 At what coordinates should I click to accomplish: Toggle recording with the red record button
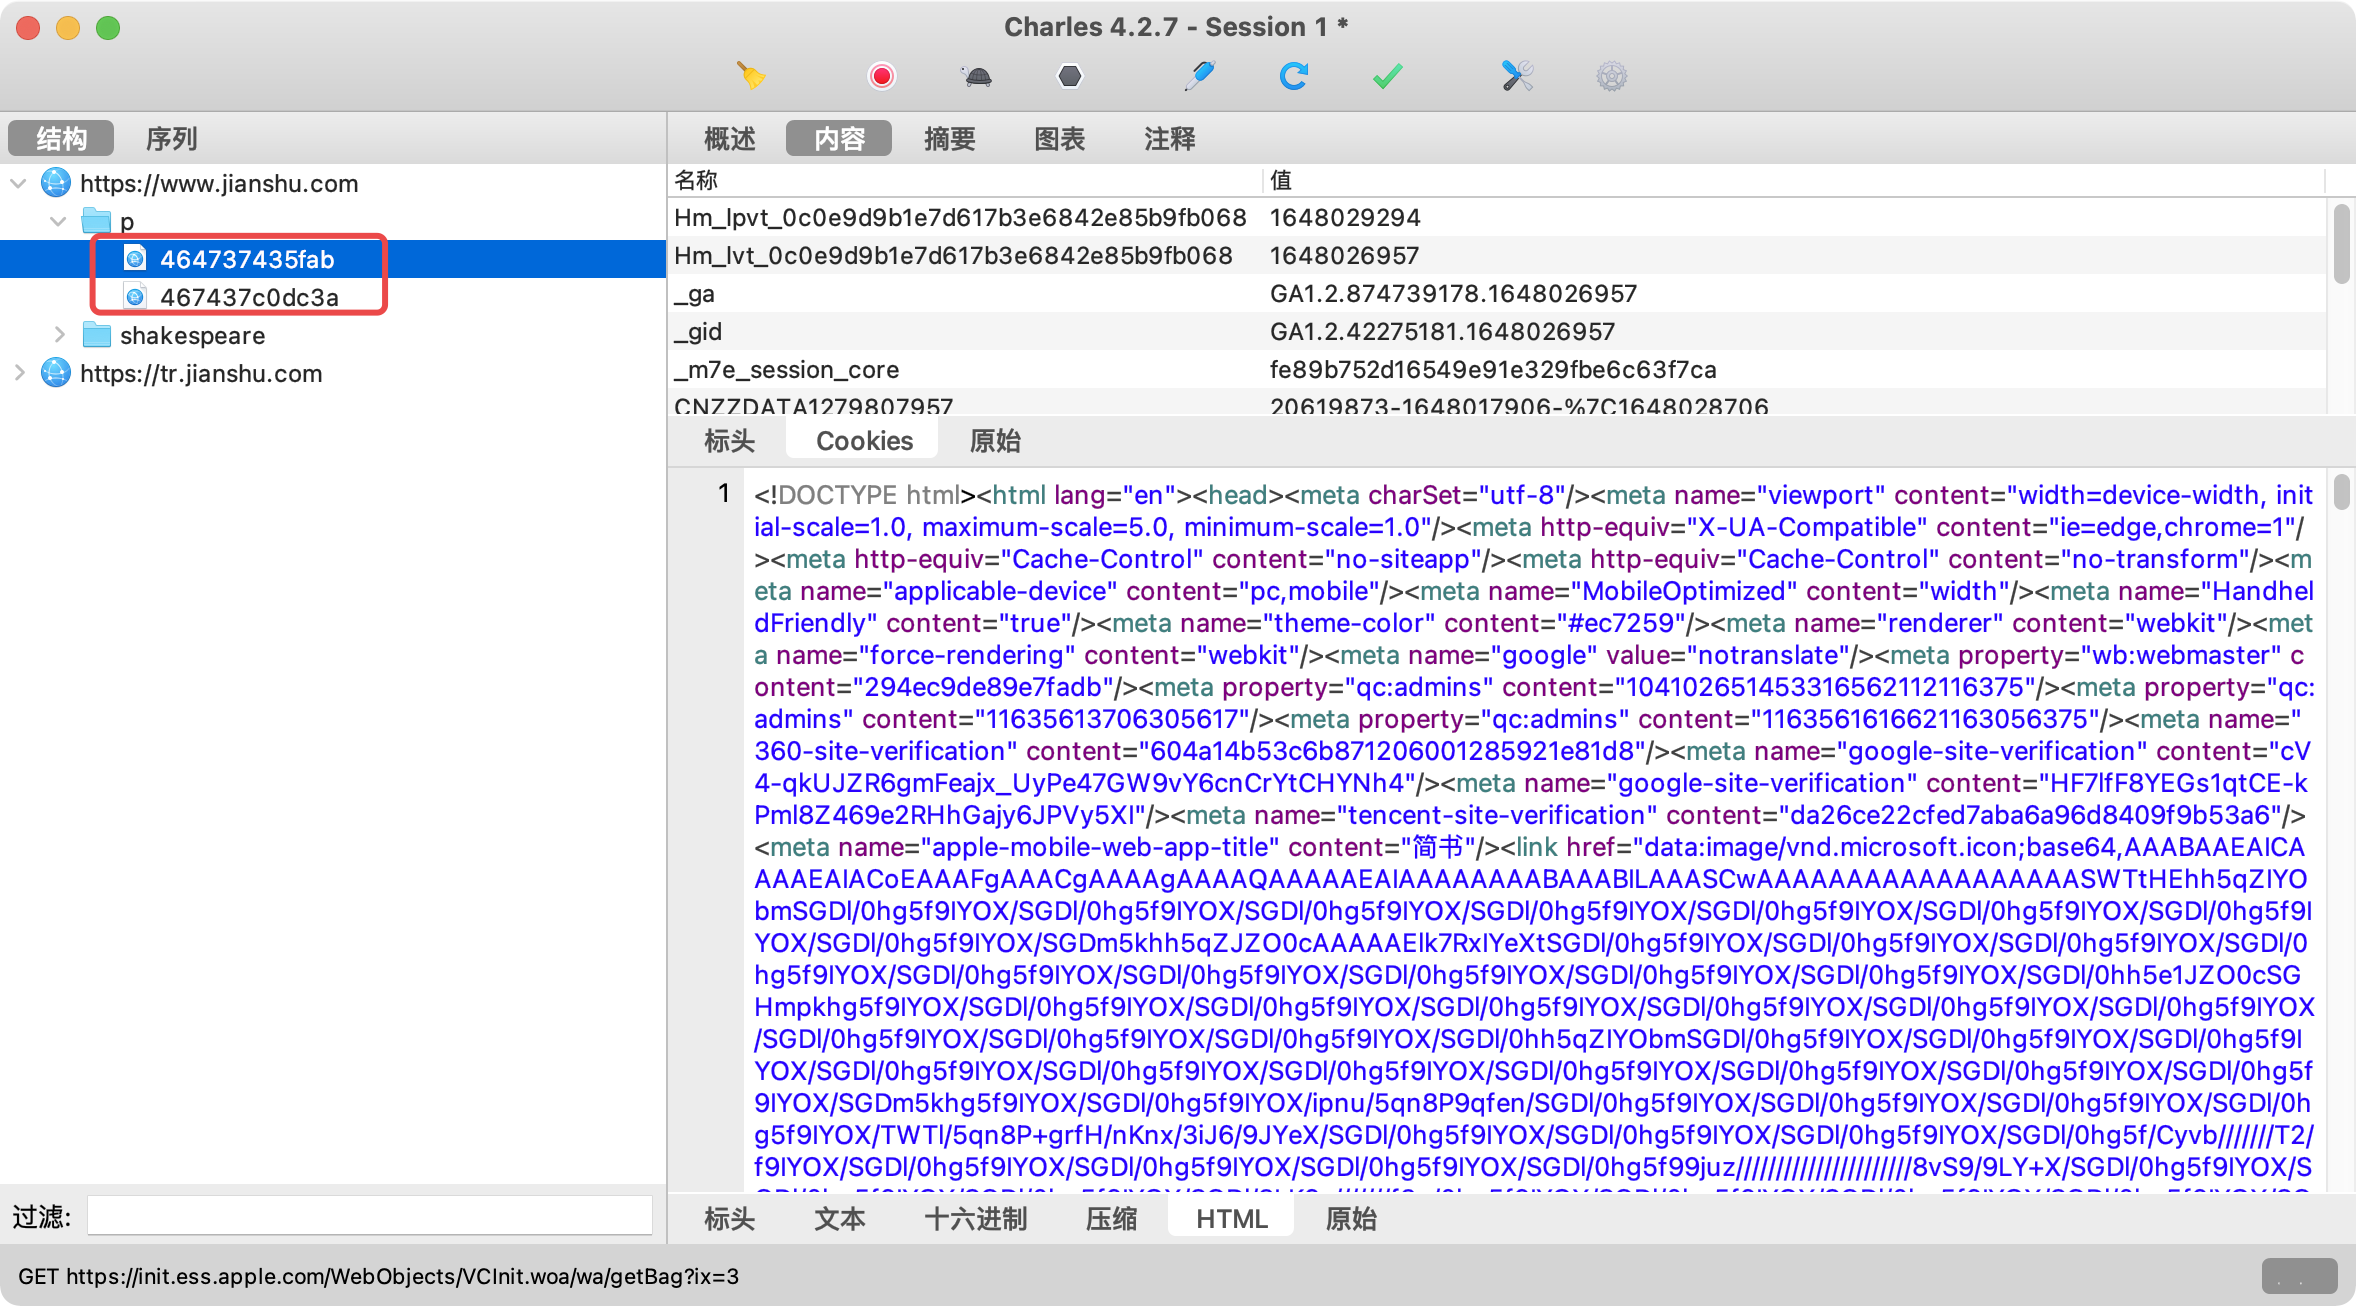tap(881, 76)
